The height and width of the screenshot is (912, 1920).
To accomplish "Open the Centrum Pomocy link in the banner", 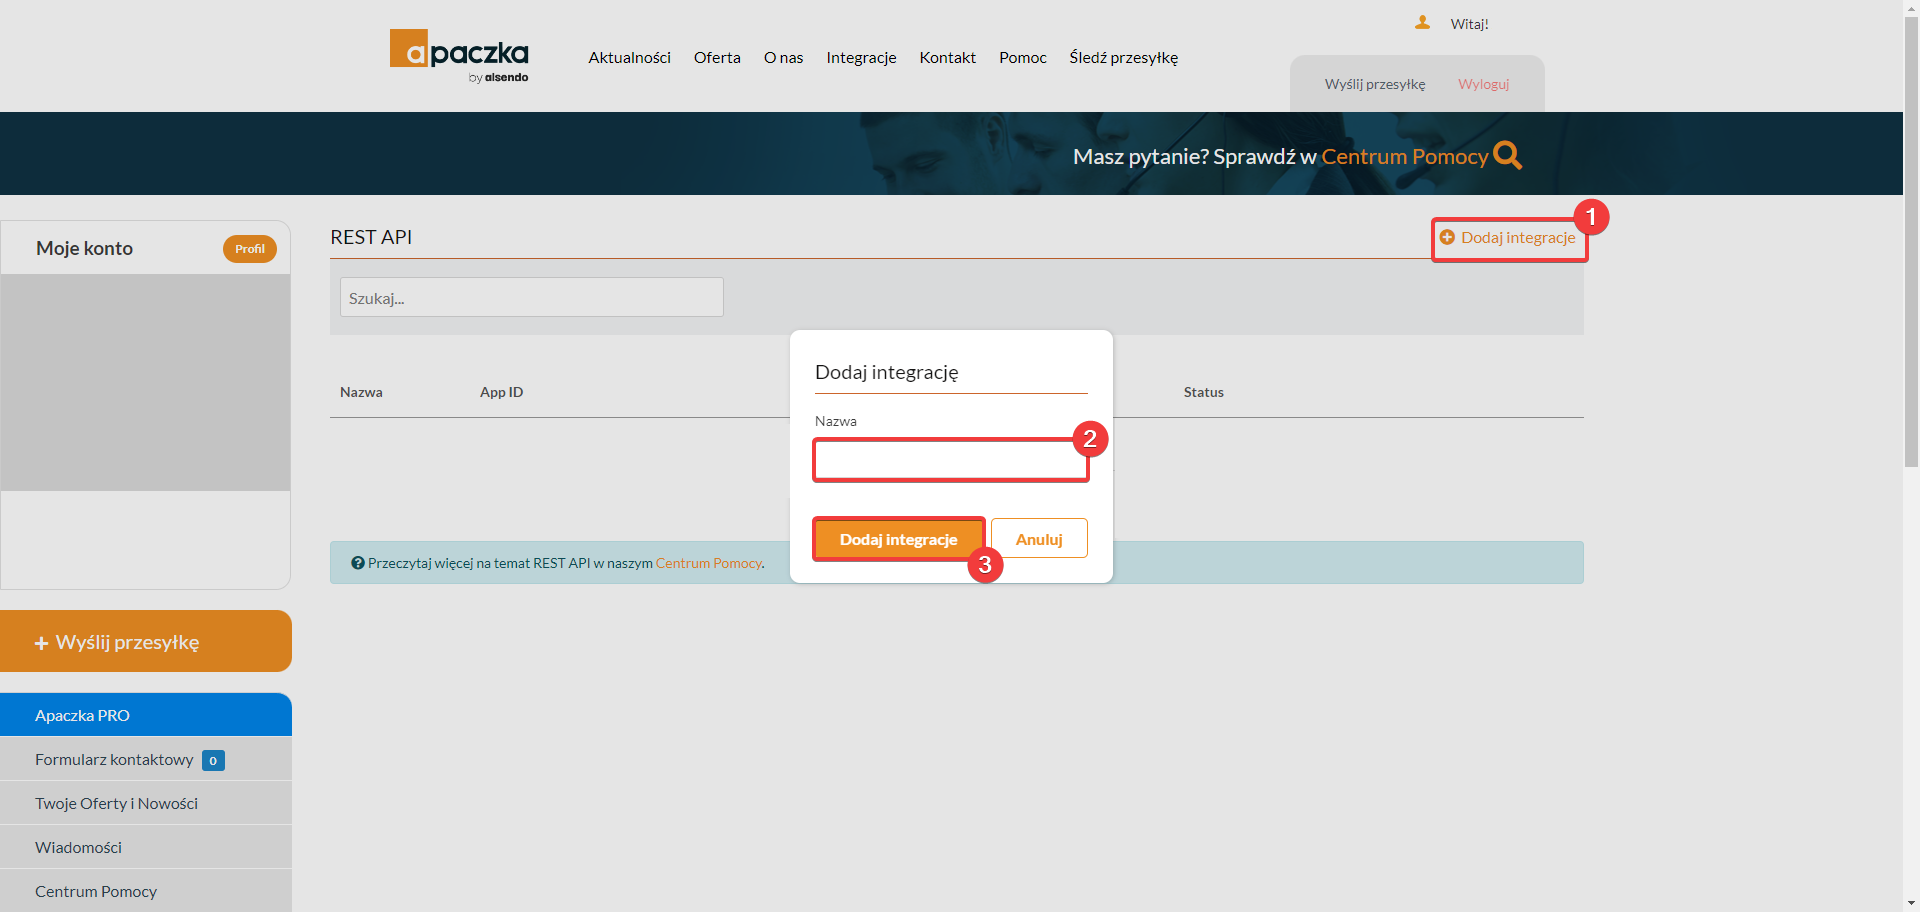I will coord(1404,156).
